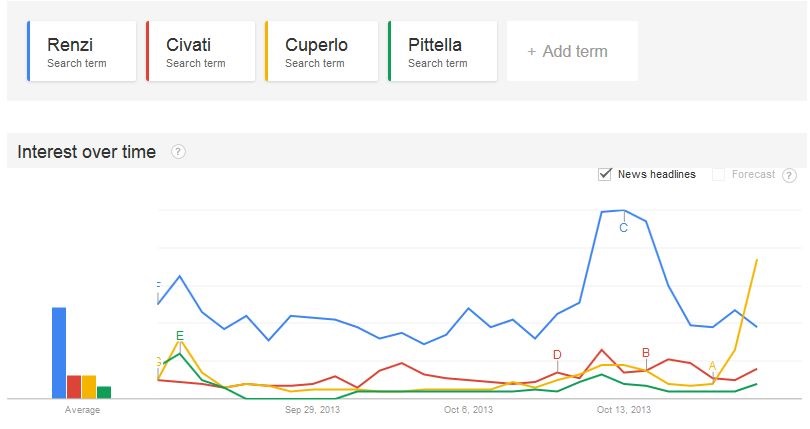Click the Add term button
The image size is (810, 429).
tap(567, 51)
